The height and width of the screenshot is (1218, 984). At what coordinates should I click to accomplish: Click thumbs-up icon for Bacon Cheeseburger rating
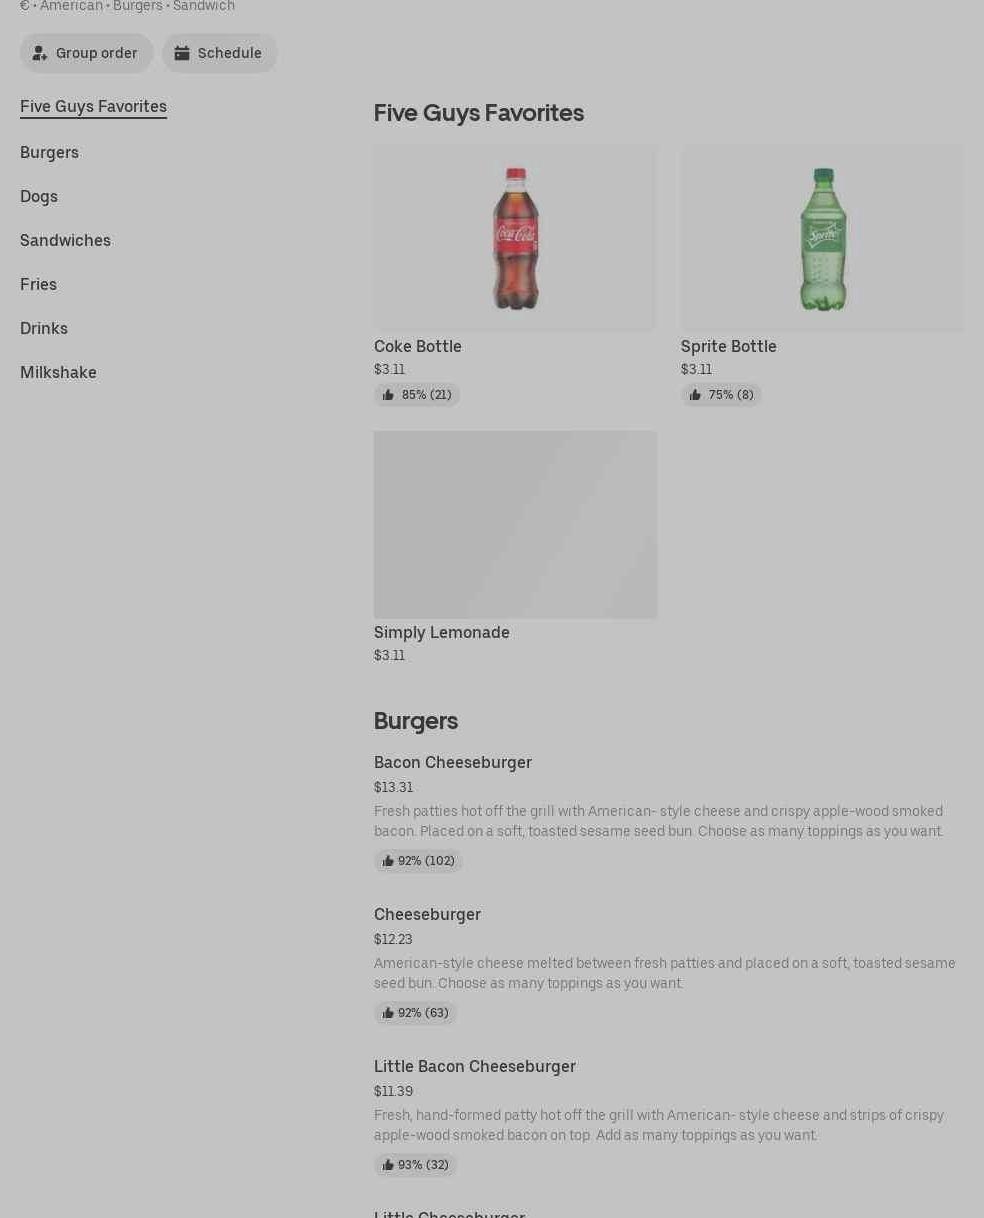coord(388,861)
